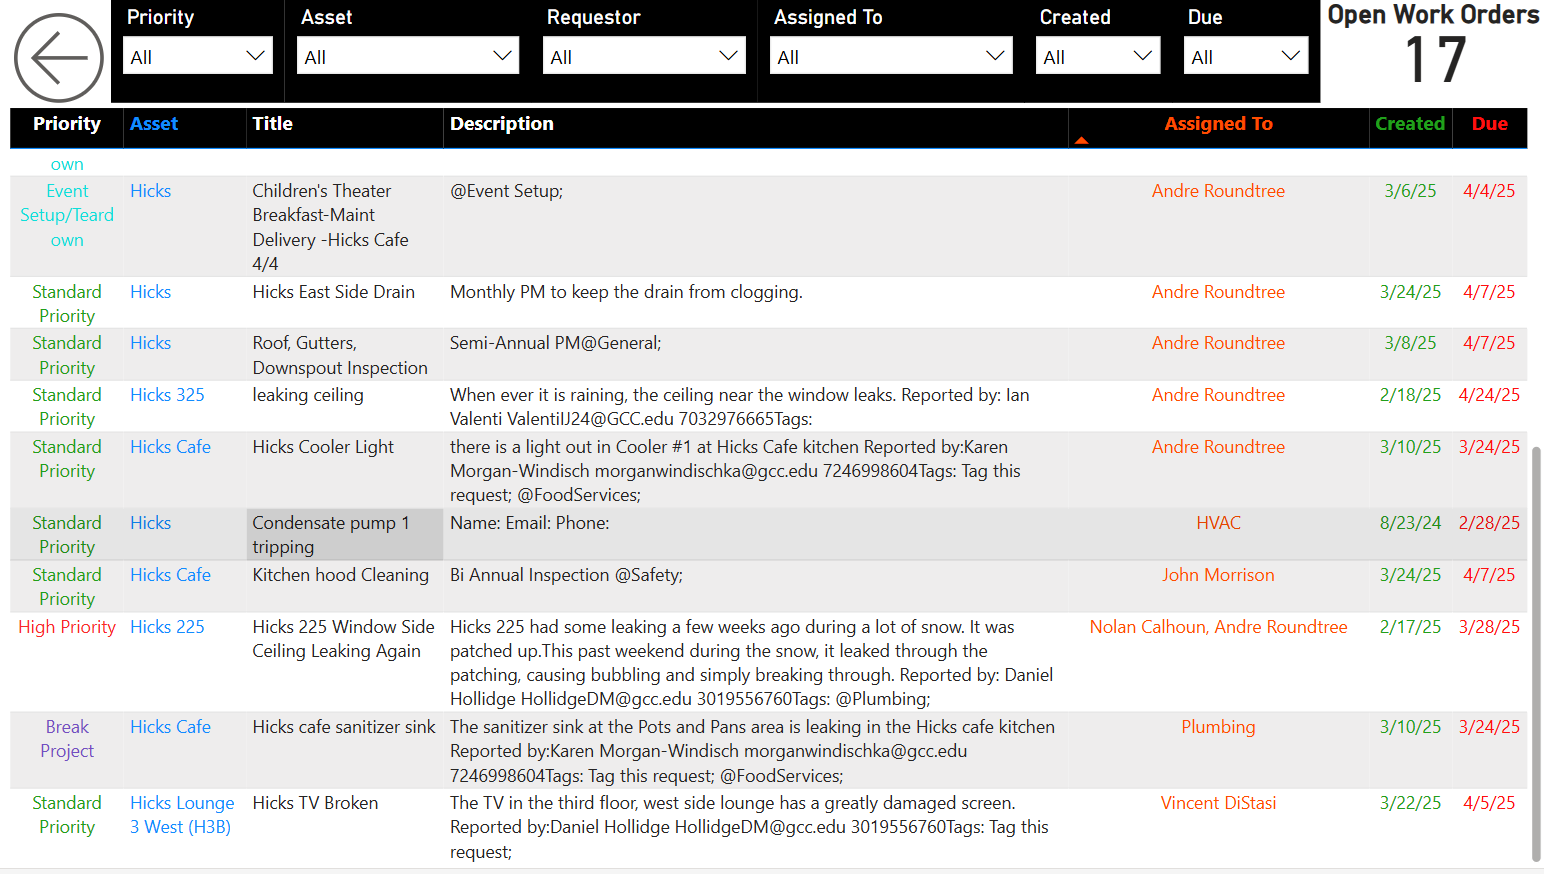The height and width of the screenshot is (874, 1544).
Task: Click created date '8/23/24'
Action: click(1410, 523)
